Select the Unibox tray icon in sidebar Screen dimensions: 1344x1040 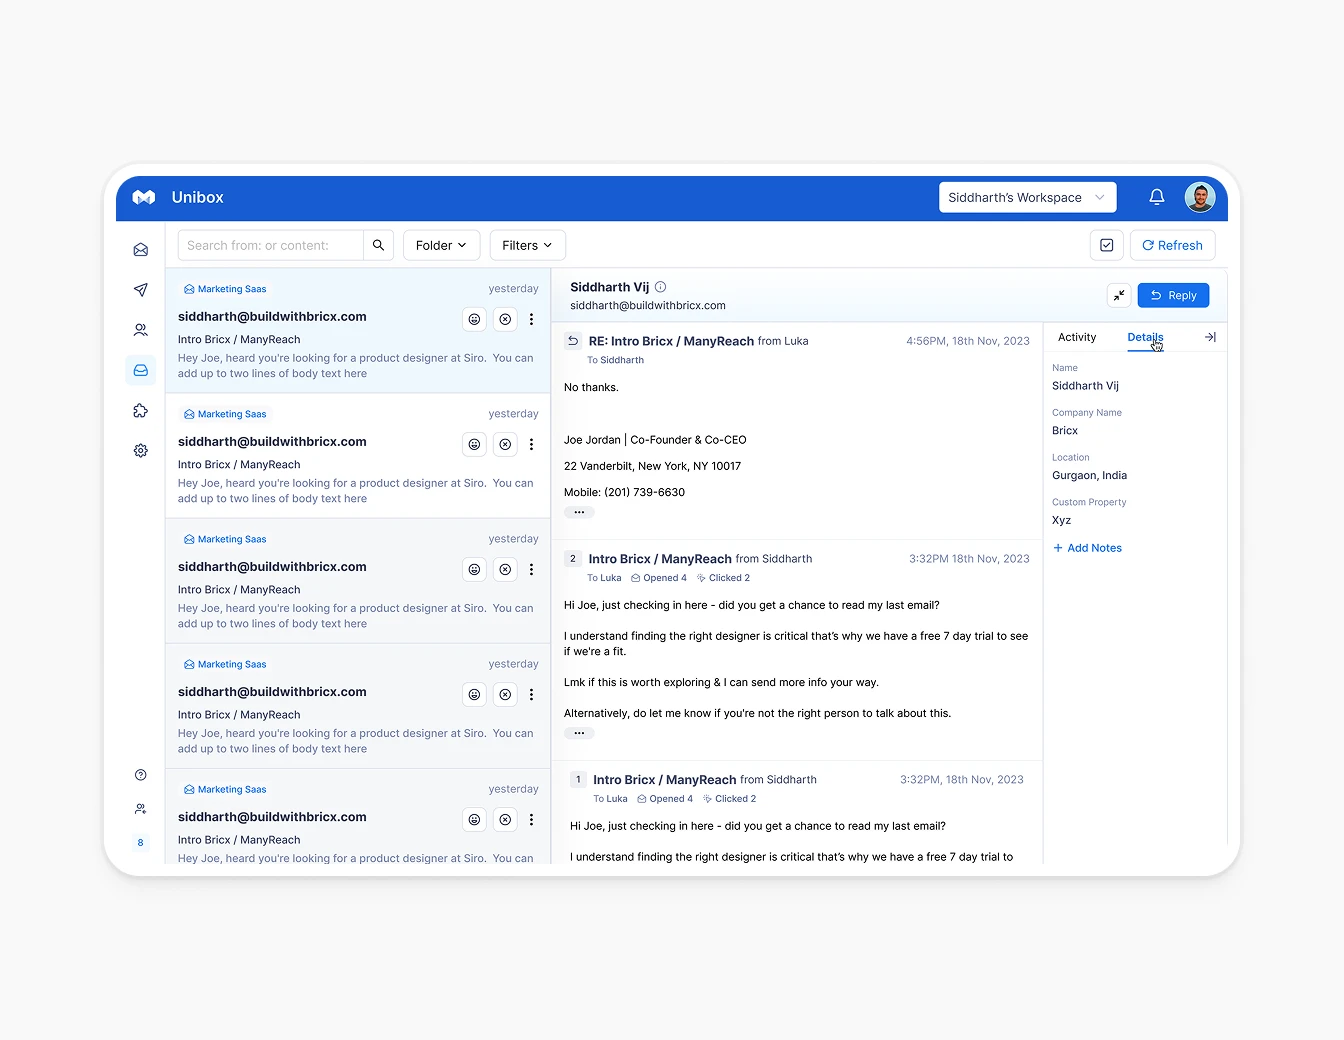pos(140,370)
